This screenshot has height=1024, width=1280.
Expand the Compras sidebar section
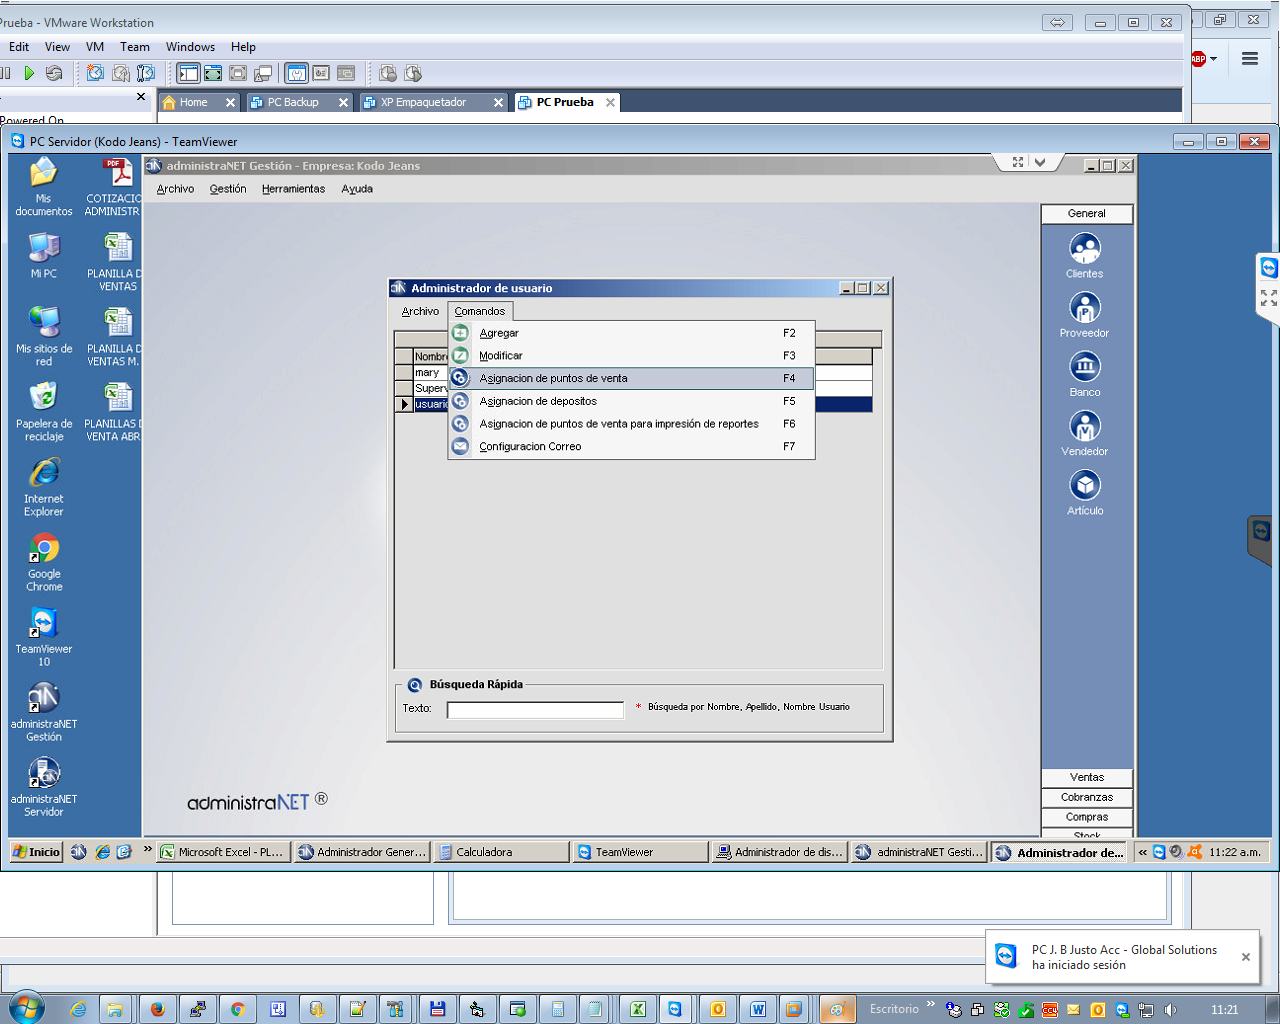point(1087,817)
